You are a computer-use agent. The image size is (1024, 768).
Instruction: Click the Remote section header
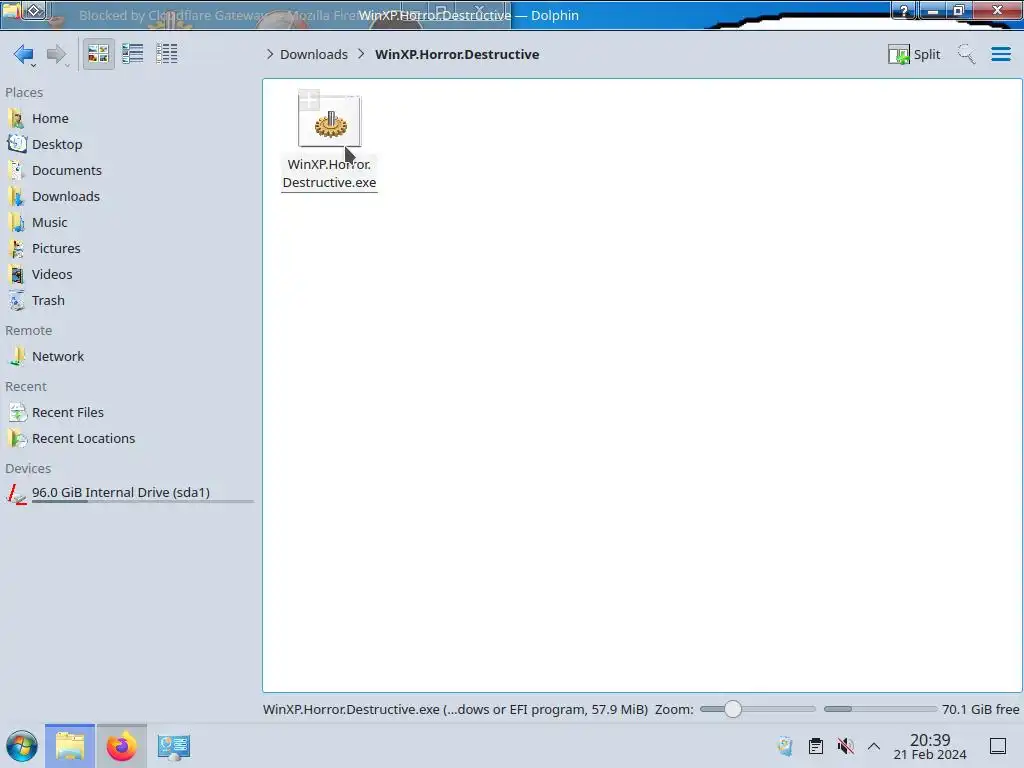click(x=29, y=331)
